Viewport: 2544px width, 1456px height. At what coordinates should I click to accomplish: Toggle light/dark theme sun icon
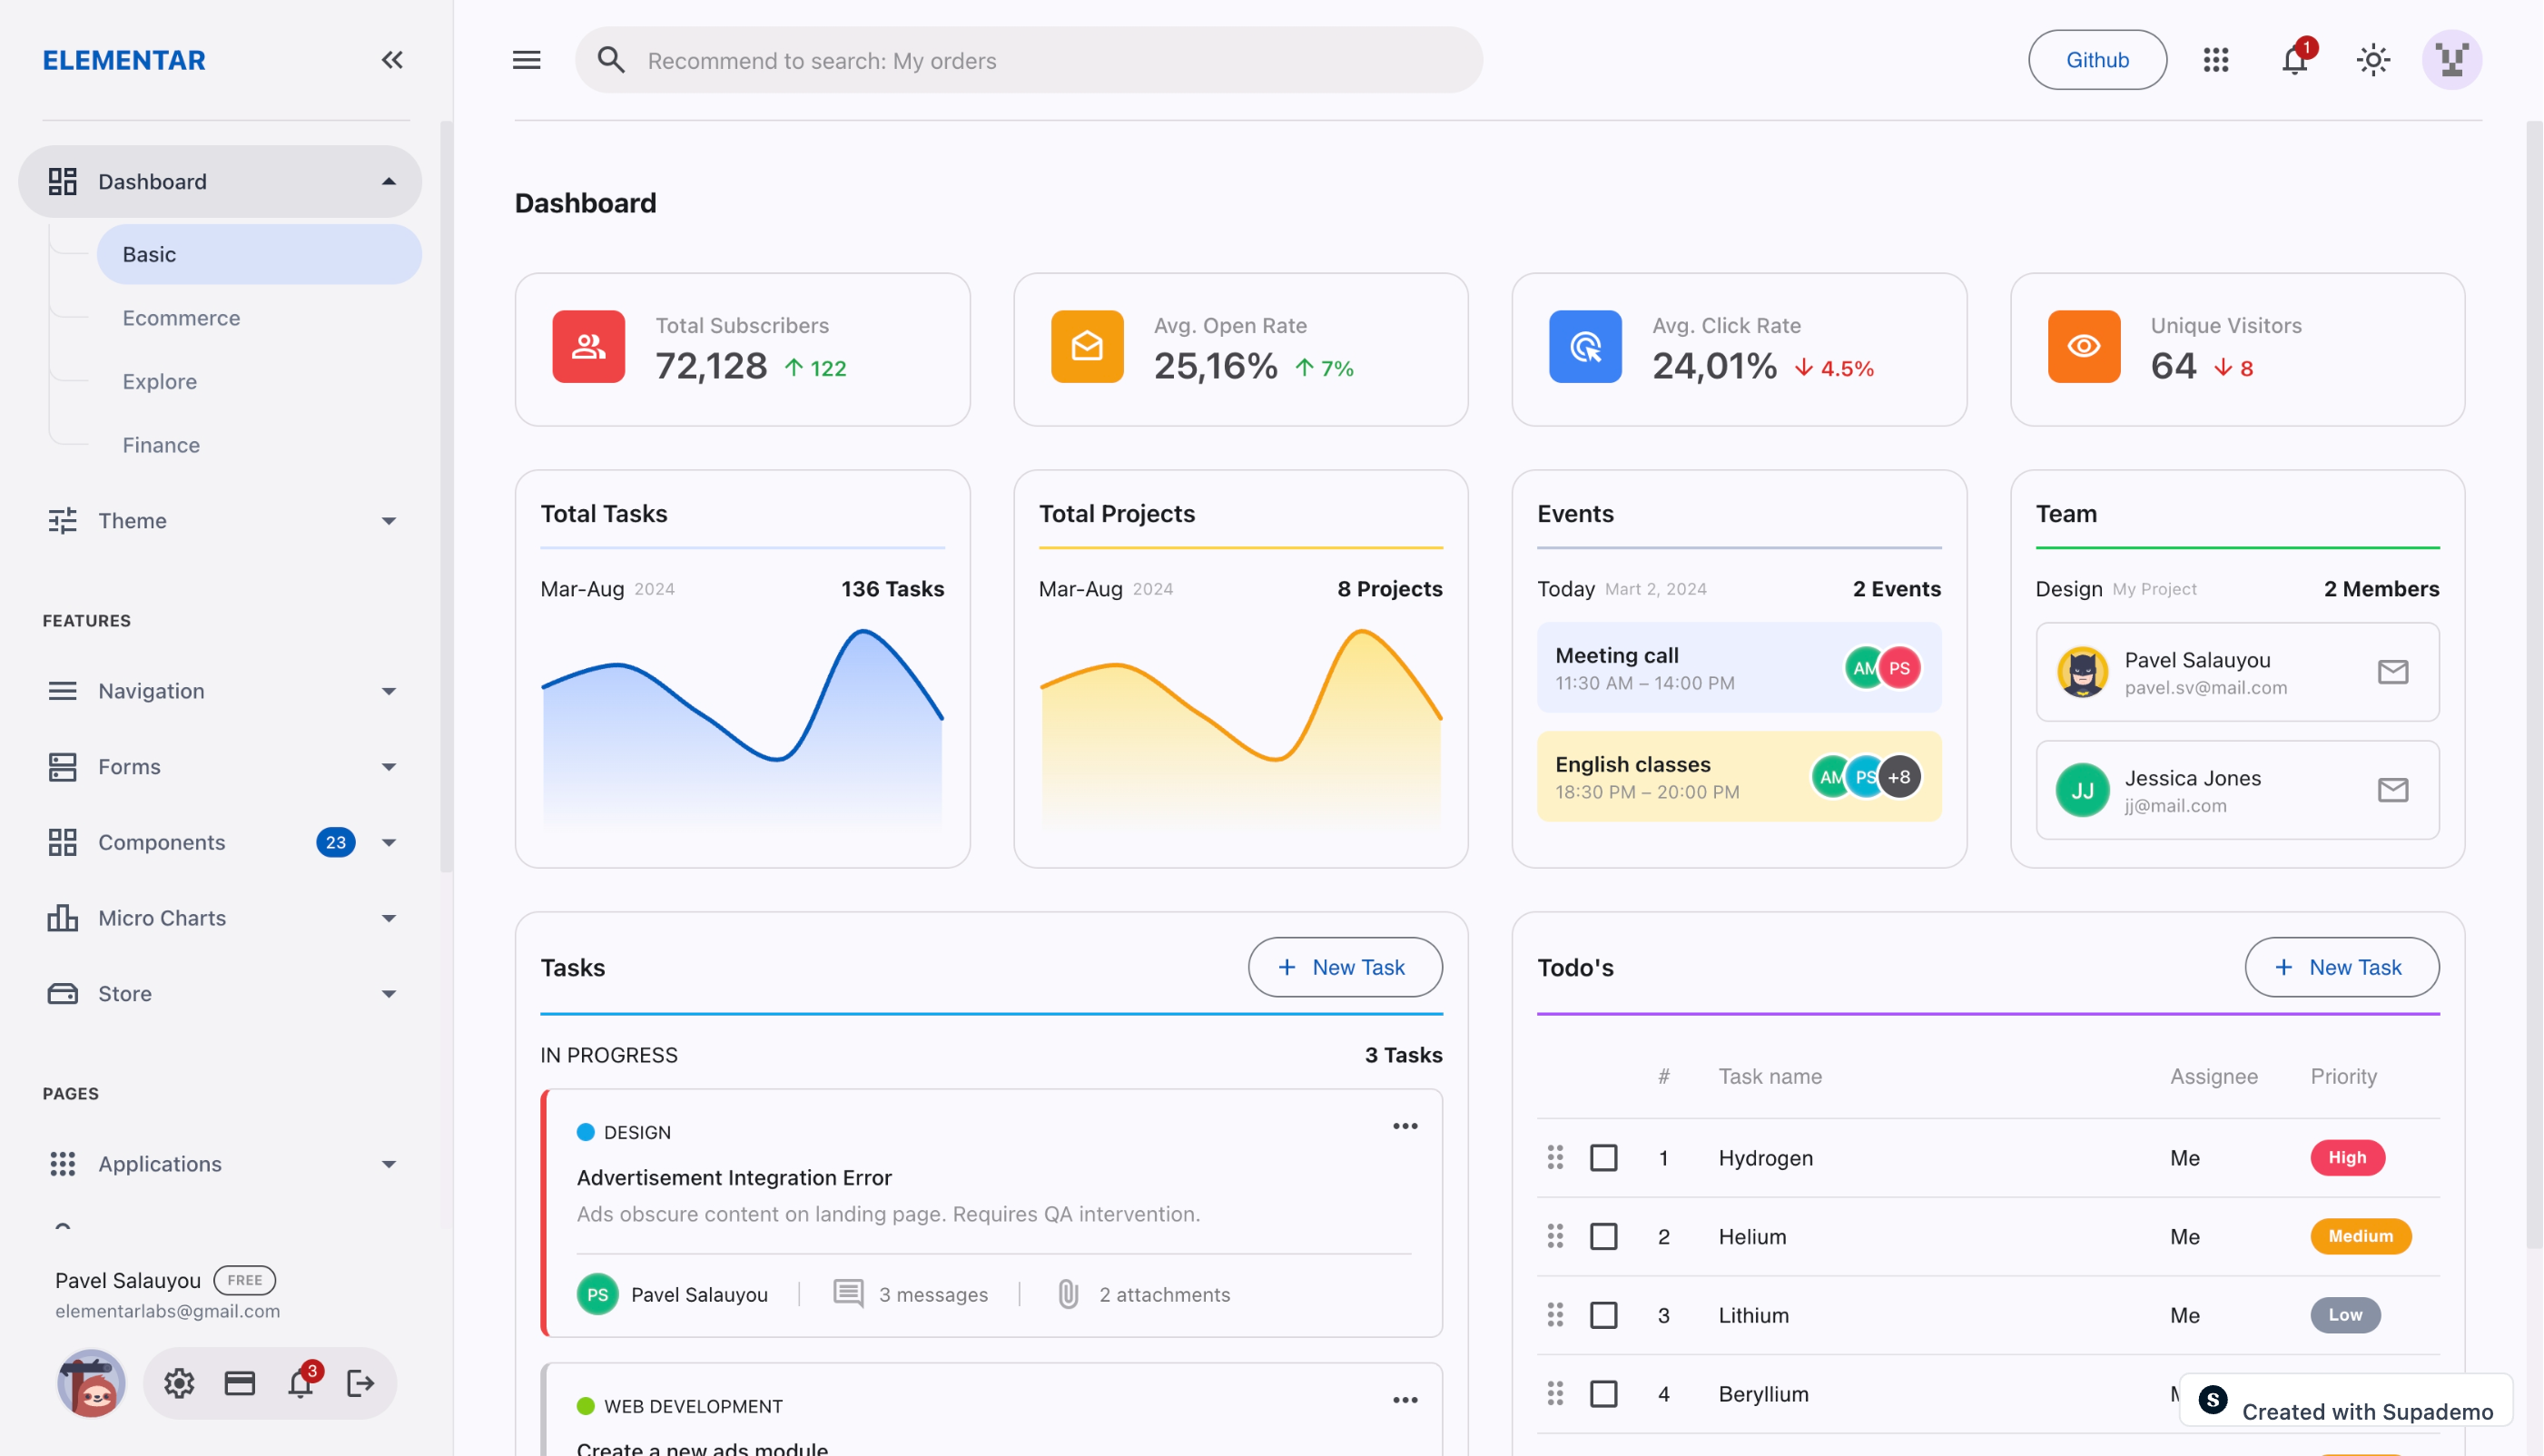pyautogui.click(x=2373, y=60)
